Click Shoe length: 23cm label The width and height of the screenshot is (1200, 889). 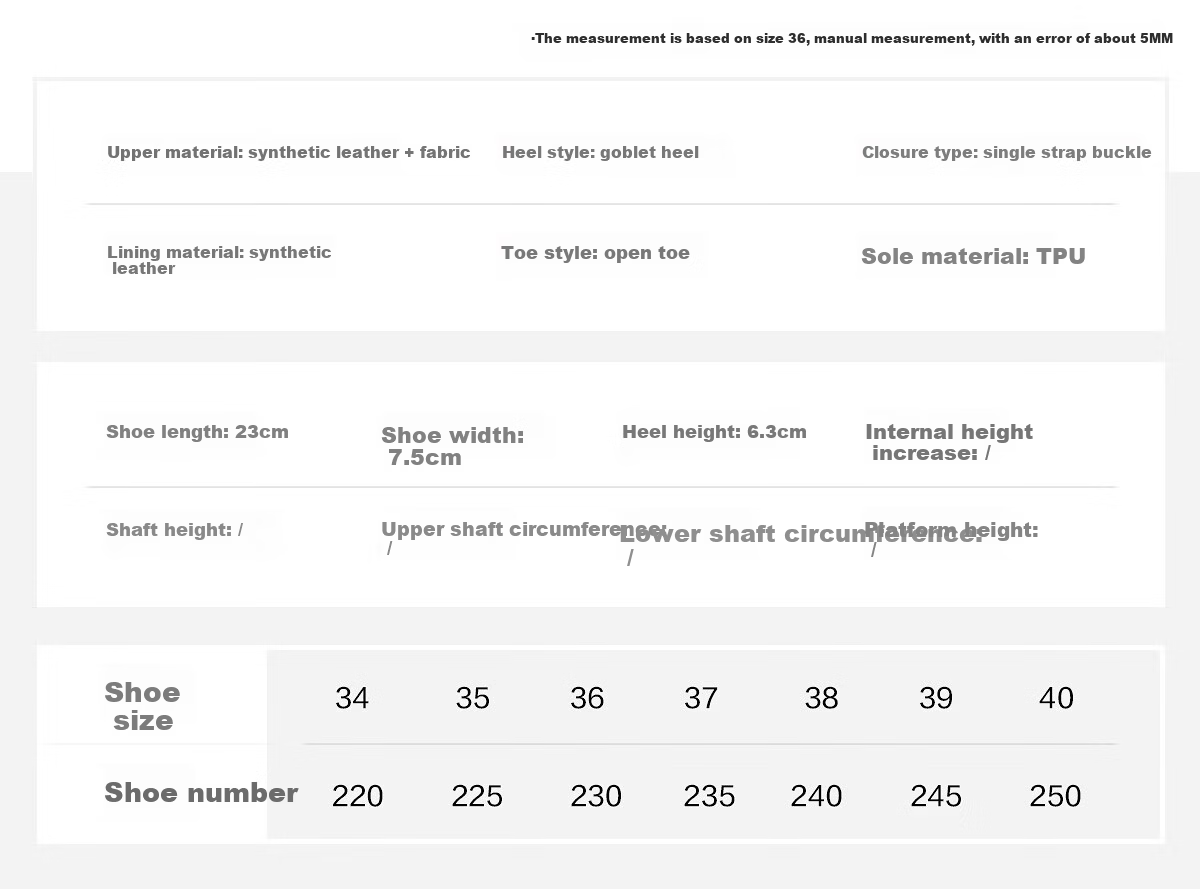coord(197,432)
